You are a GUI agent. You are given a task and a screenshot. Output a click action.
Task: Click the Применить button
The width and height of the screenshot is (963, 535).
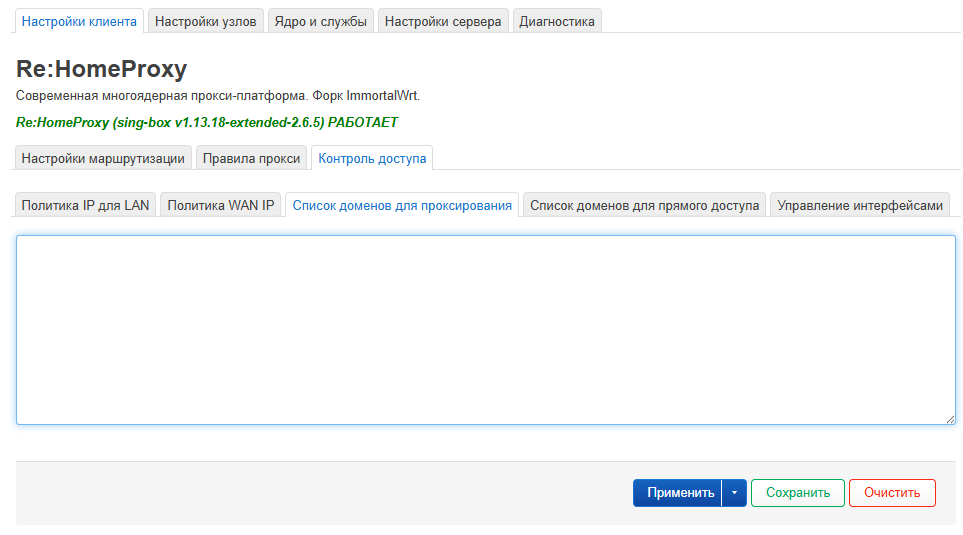(x=678, y=493)
